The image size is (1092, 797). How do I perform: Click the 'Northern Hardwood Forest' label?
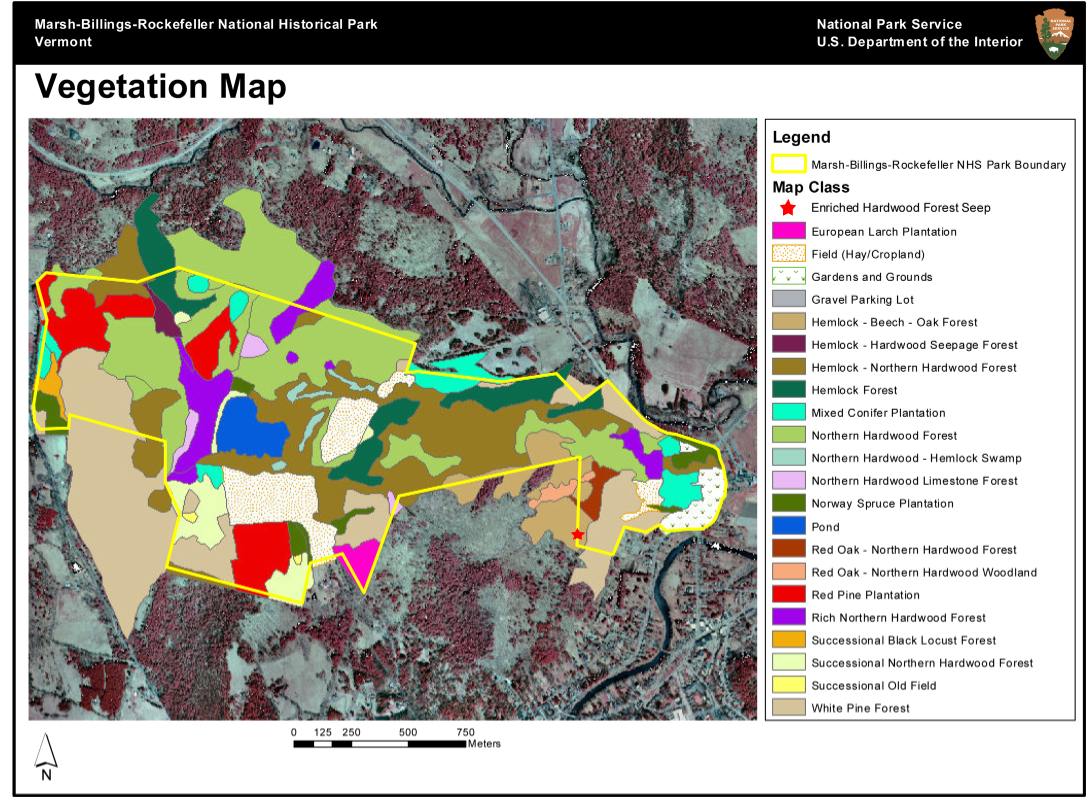coord(884,435)
